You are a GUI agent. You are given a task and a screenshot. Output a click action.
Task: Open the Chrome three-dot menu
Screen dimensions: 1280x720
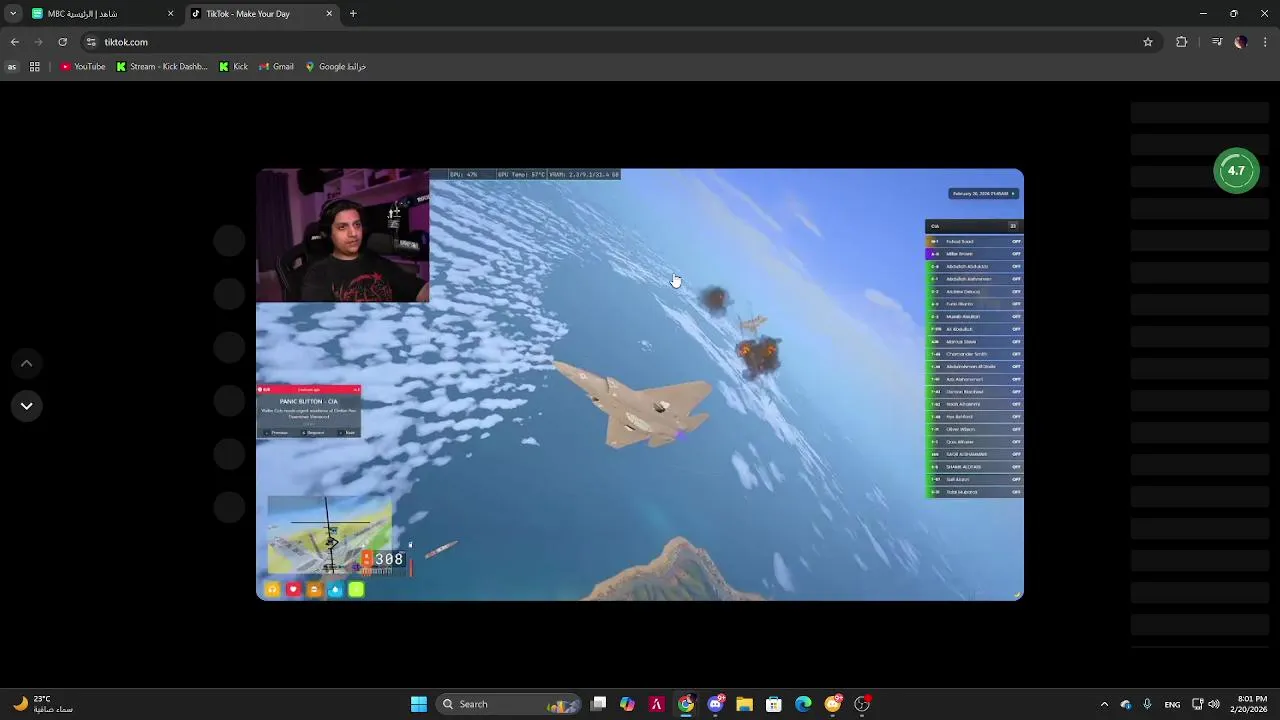[1265, 42]
